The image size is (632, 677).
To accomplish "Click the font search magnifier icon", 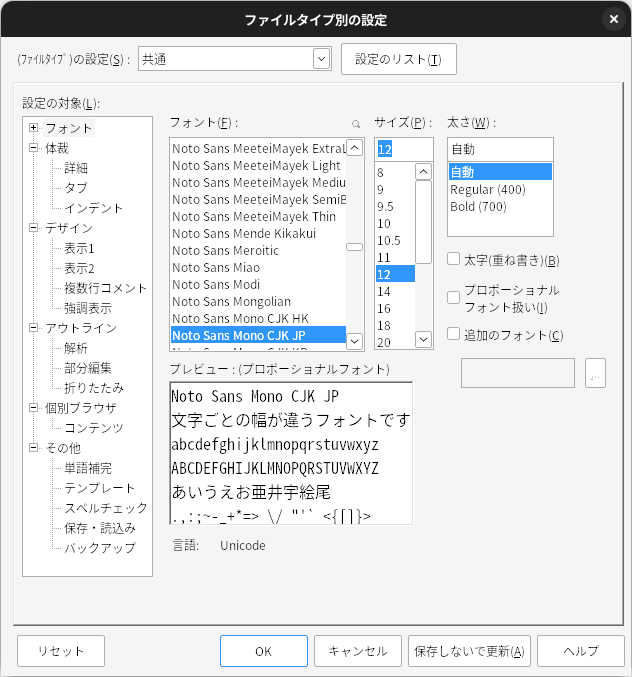I will coord(356,124).
